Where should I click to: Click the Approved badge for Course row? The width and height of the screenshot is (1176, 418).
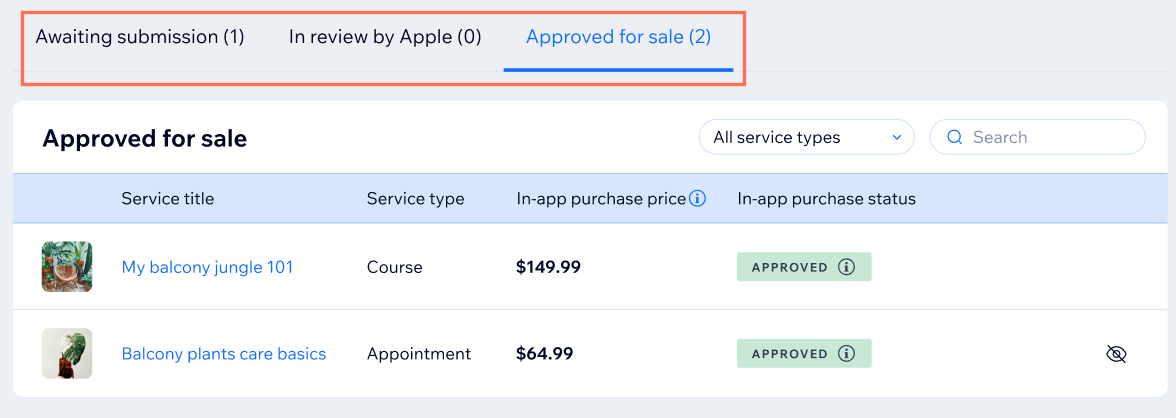tap(804, 267)
